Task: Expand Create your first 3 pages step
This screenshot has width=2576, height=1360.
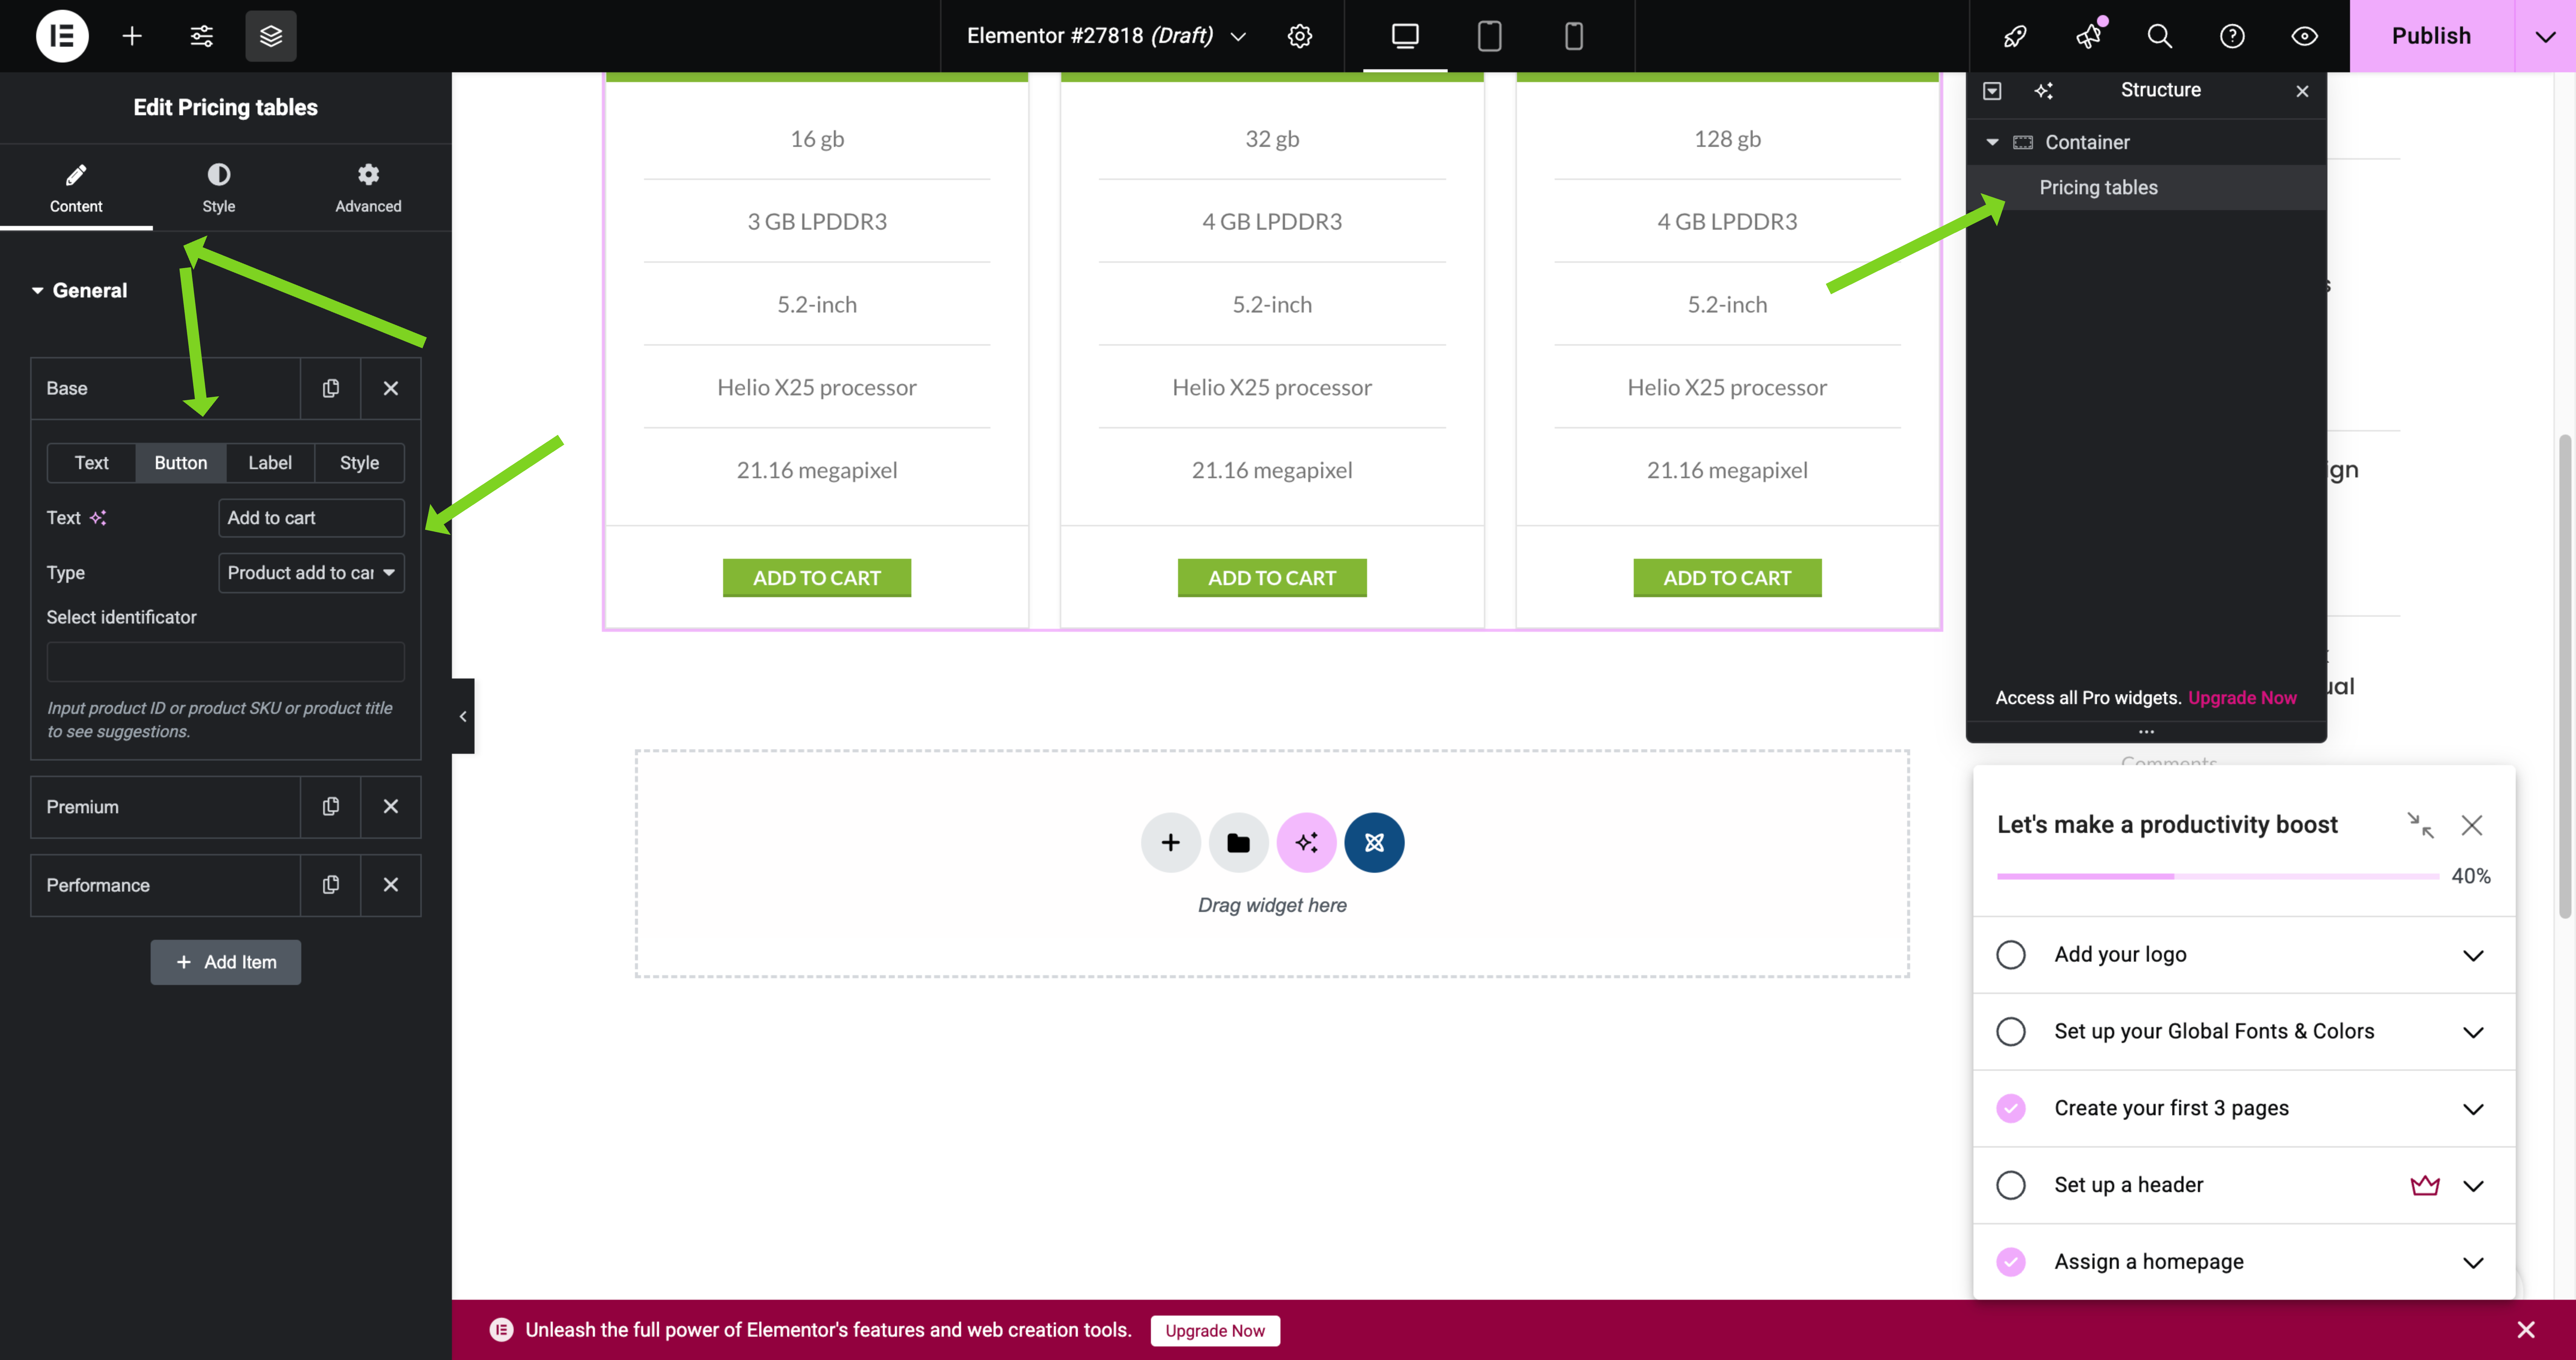Action: [x=2473, y=1109]
